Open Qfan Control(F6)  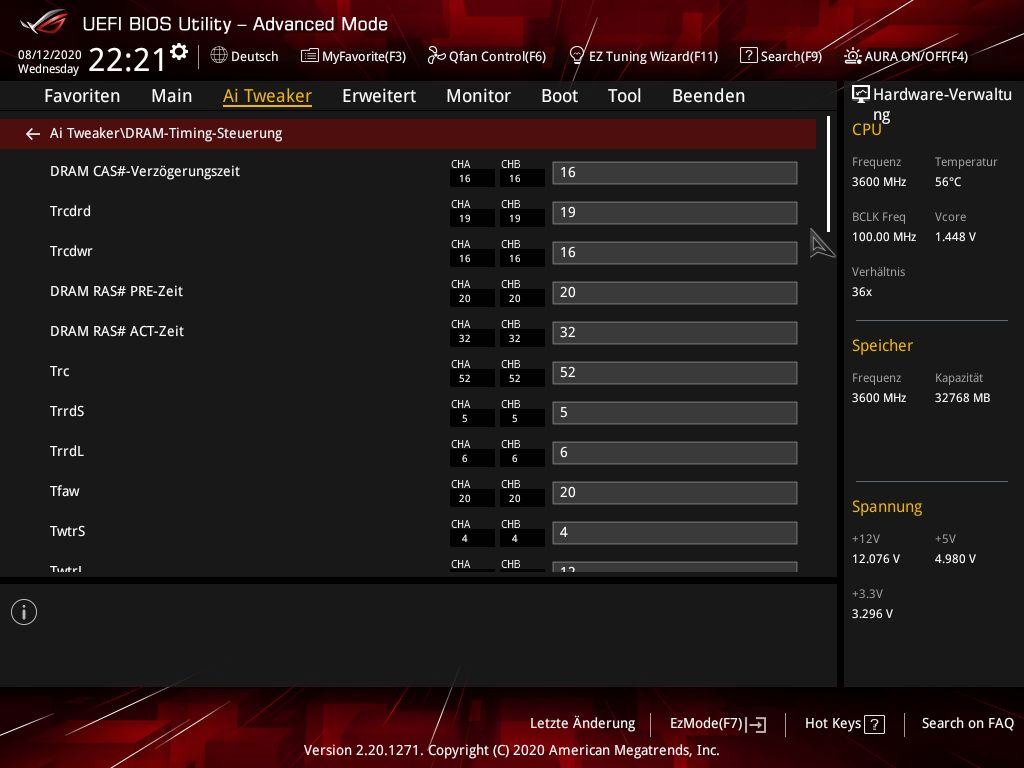(x=487, y=56)
